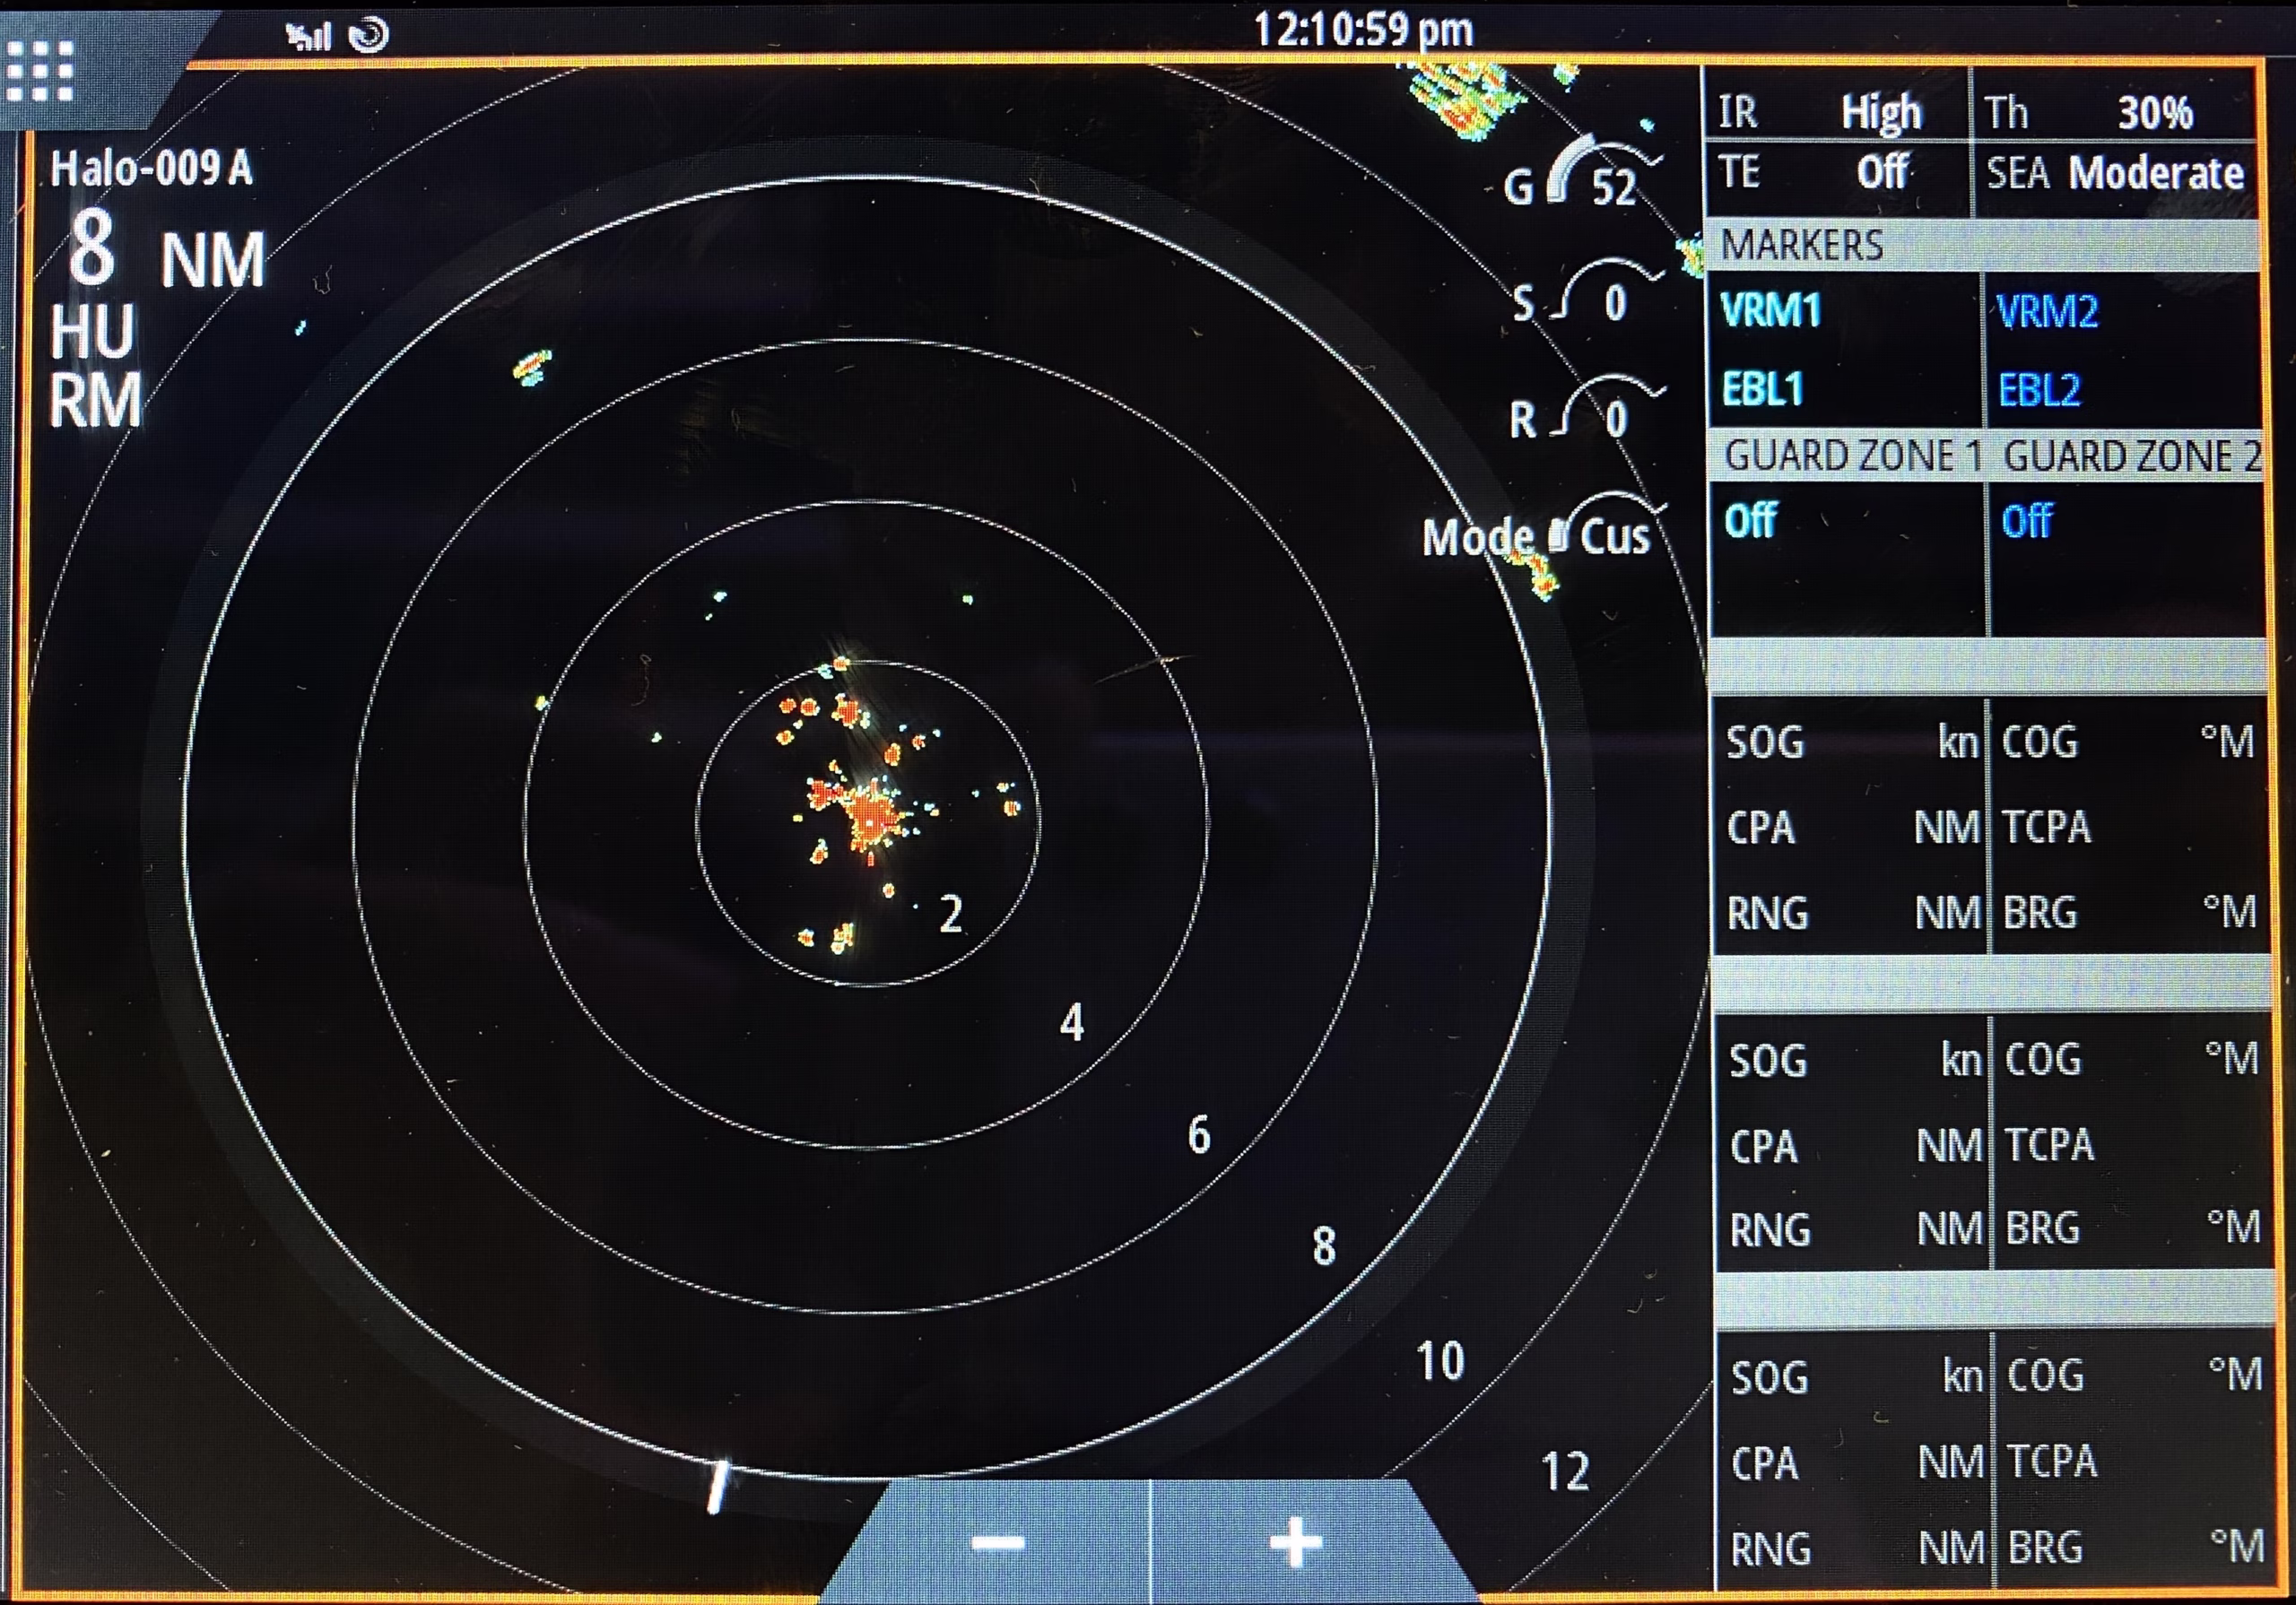Toggle the VRM1 range marker
The width and height of the screenshot is (2296, 1605).
click(1770, 311)
